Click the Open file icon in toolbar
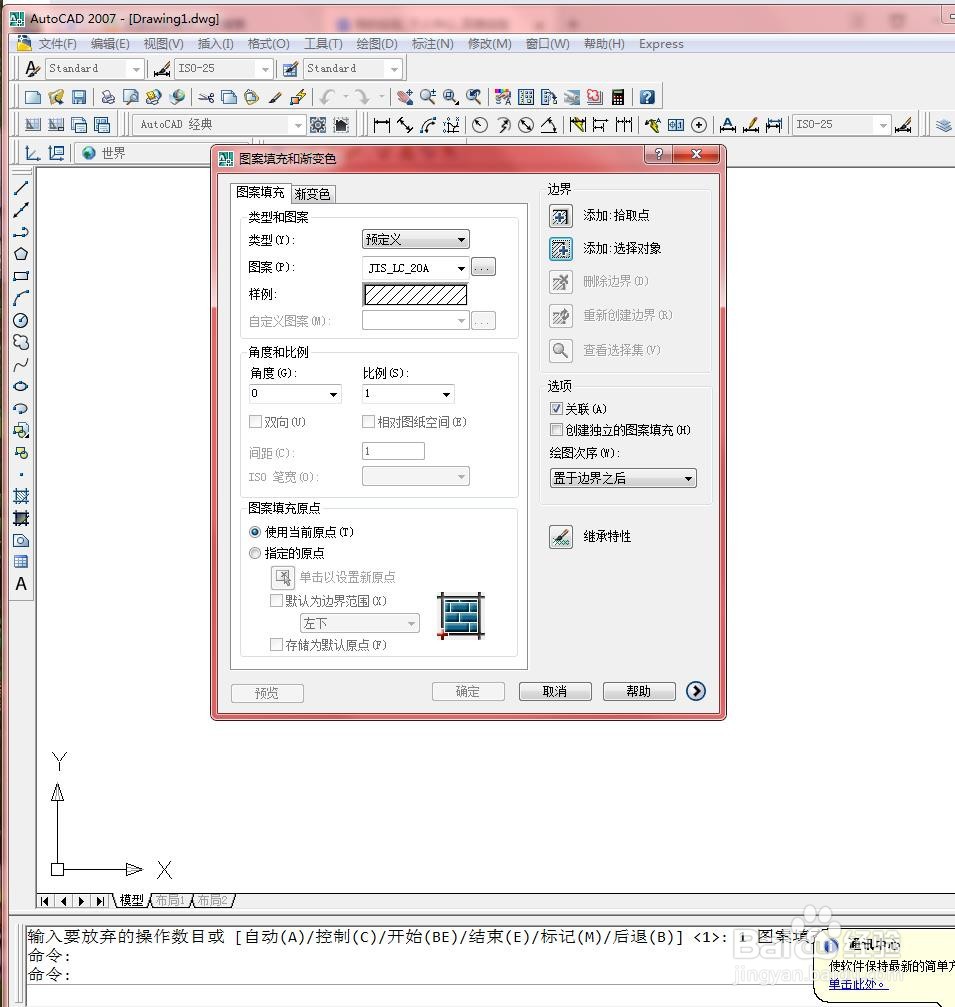955x1007 pixels. (x=56, y=97)
